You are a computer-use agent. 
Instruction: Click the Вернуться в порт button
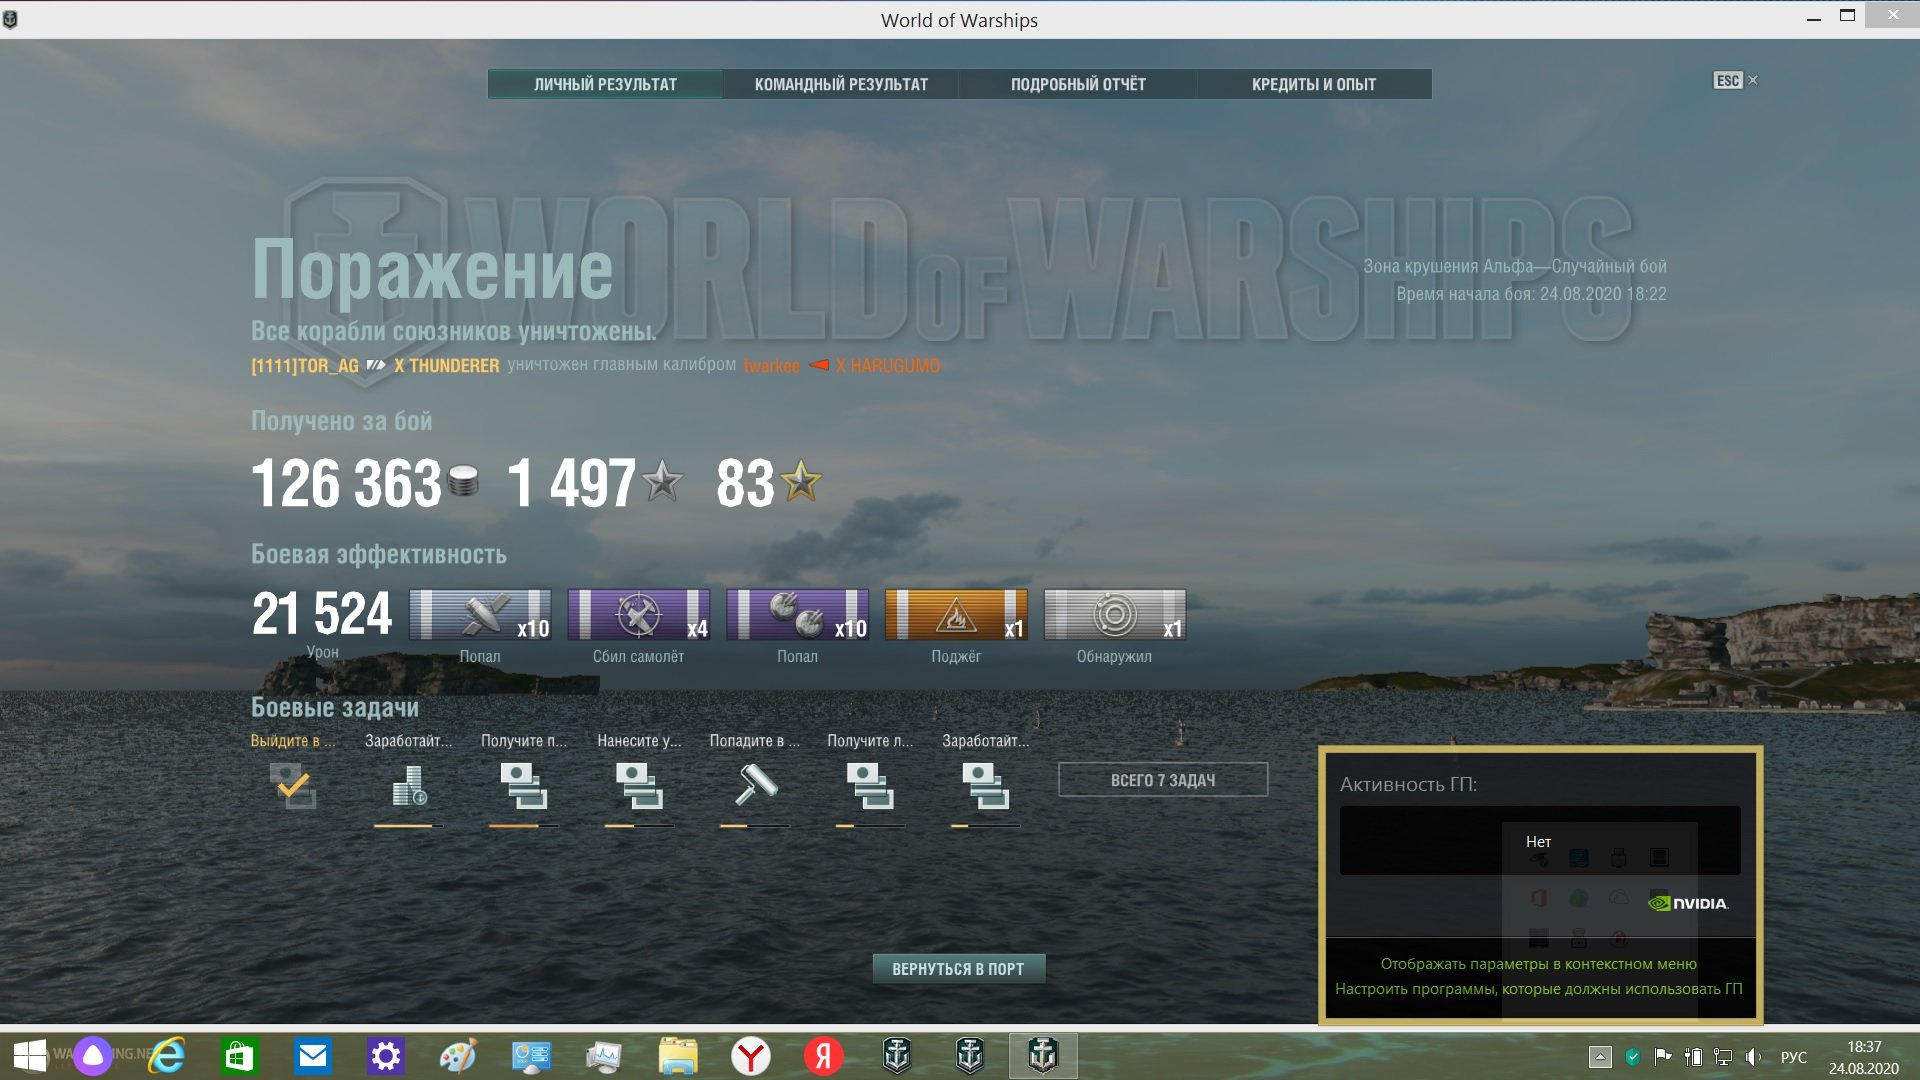point(958,969)
